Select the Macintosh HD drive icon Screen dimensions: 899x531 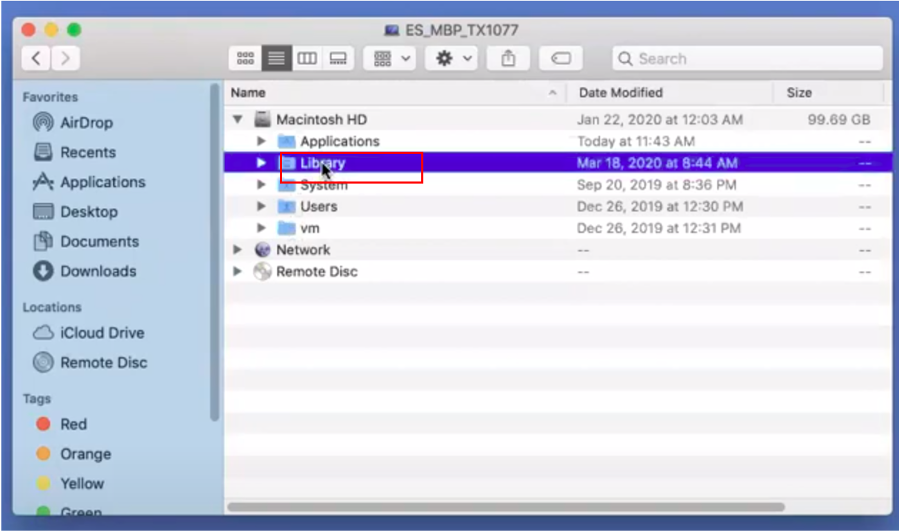[263, 119]
